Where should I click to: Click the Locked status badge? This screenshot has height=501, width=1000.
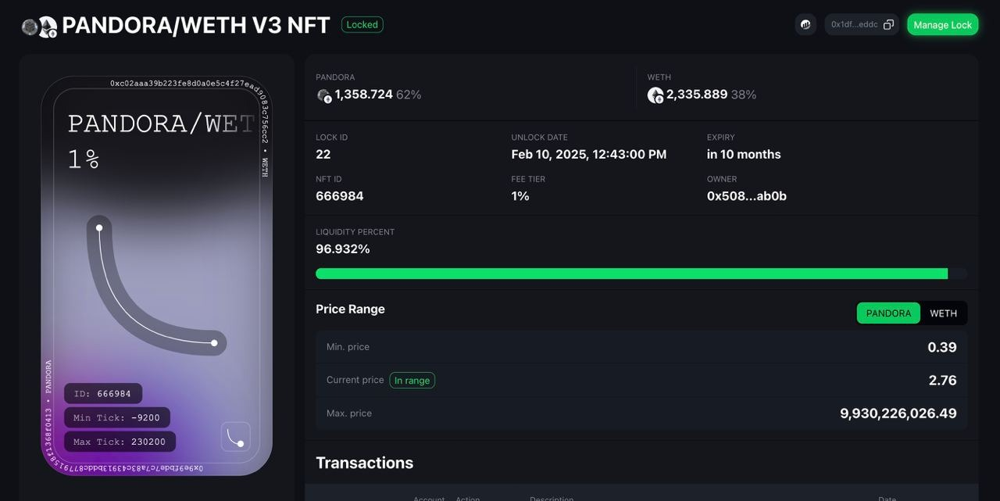pyautogui.click(x=362, y=25)
